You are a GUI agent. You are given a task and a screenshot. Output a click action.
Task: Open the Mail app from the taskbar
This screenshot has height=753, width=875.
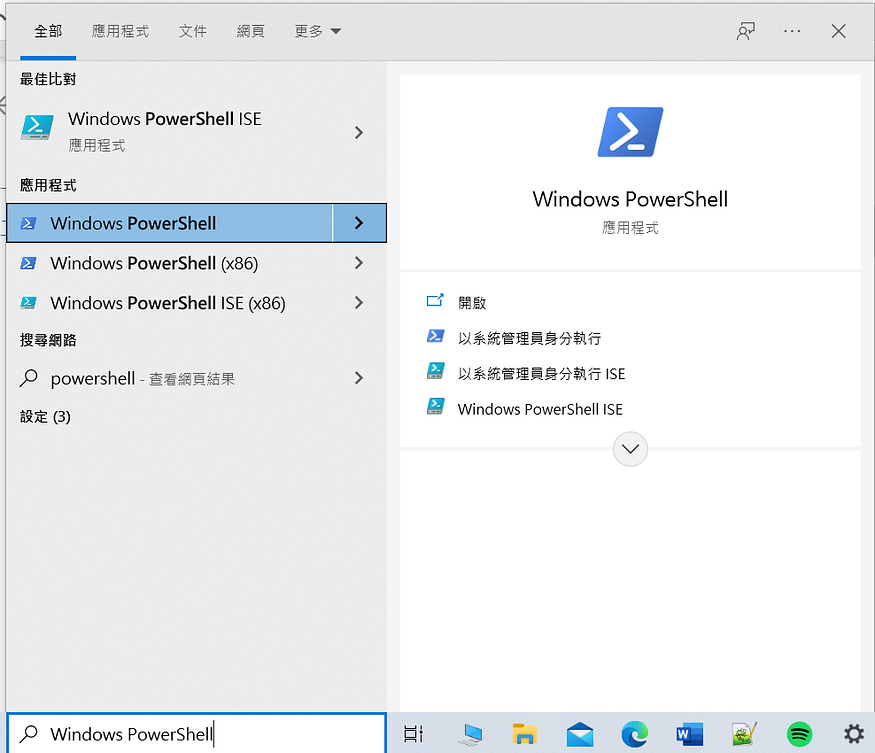point(580,735)
